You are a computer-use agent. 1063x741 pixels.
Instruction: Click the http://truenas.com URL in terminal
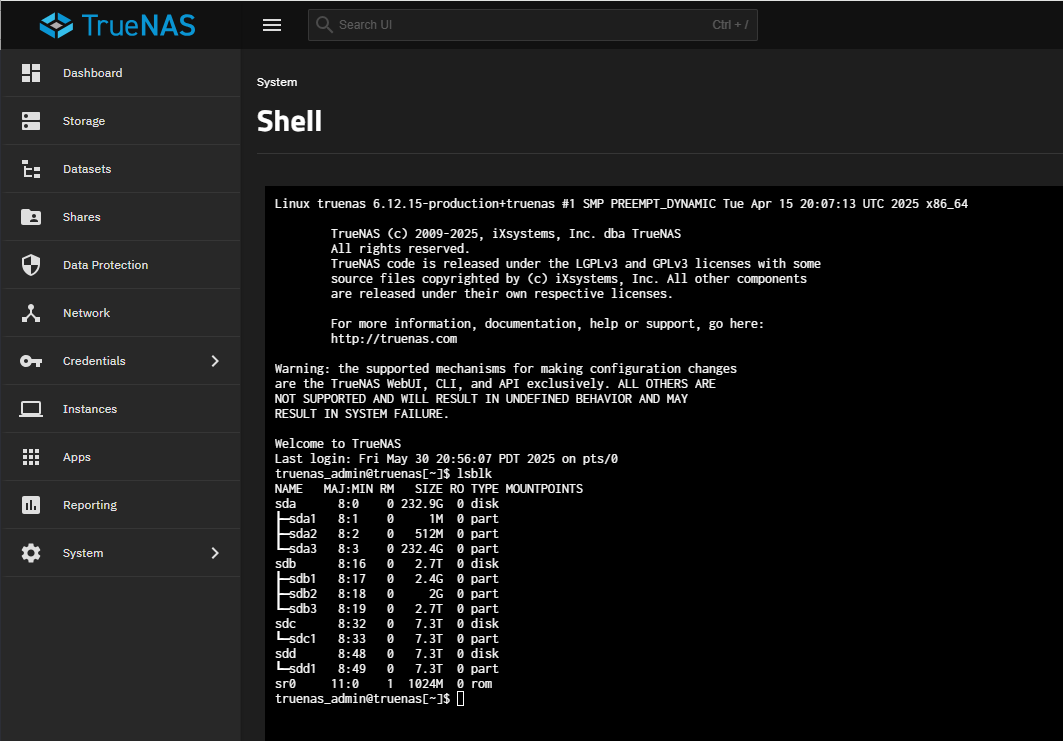coord(394,339)
